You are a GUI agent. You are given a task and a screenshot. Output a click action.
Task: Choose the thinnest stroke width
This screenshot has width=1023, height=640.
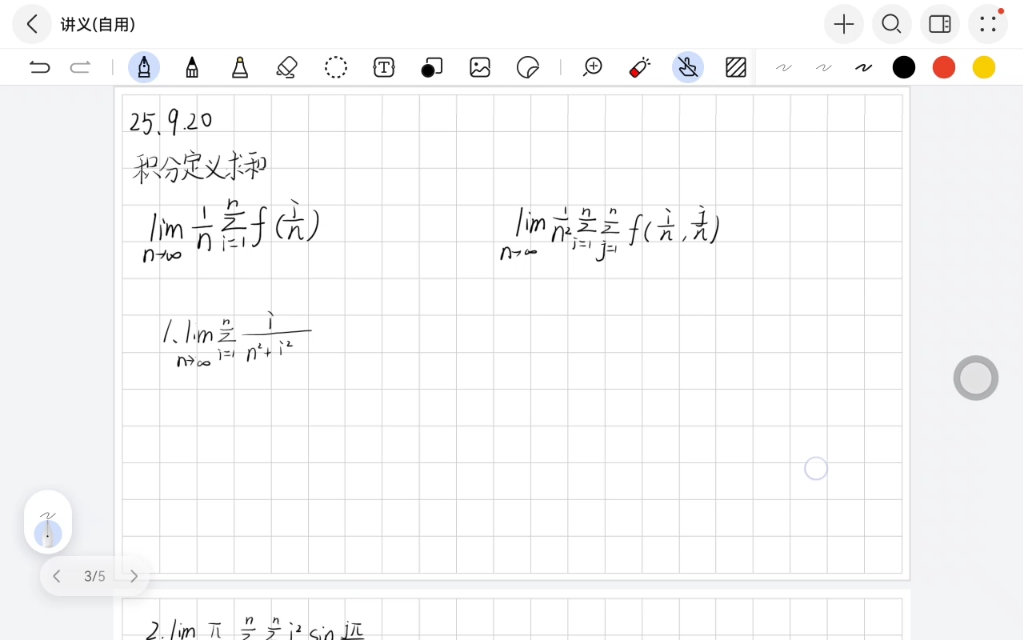pyautogui.click(x=784, y=67)
